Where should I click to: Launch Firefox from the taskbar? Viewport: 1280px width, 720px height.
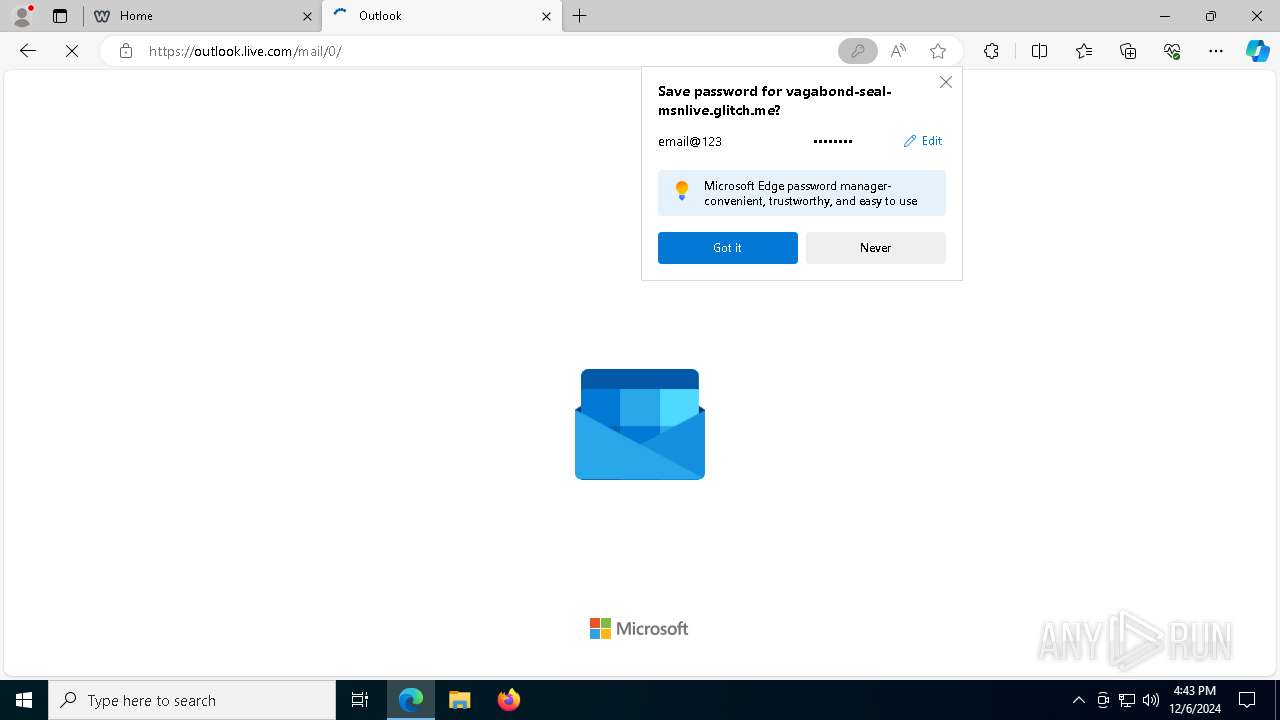[x=509, y=700]
